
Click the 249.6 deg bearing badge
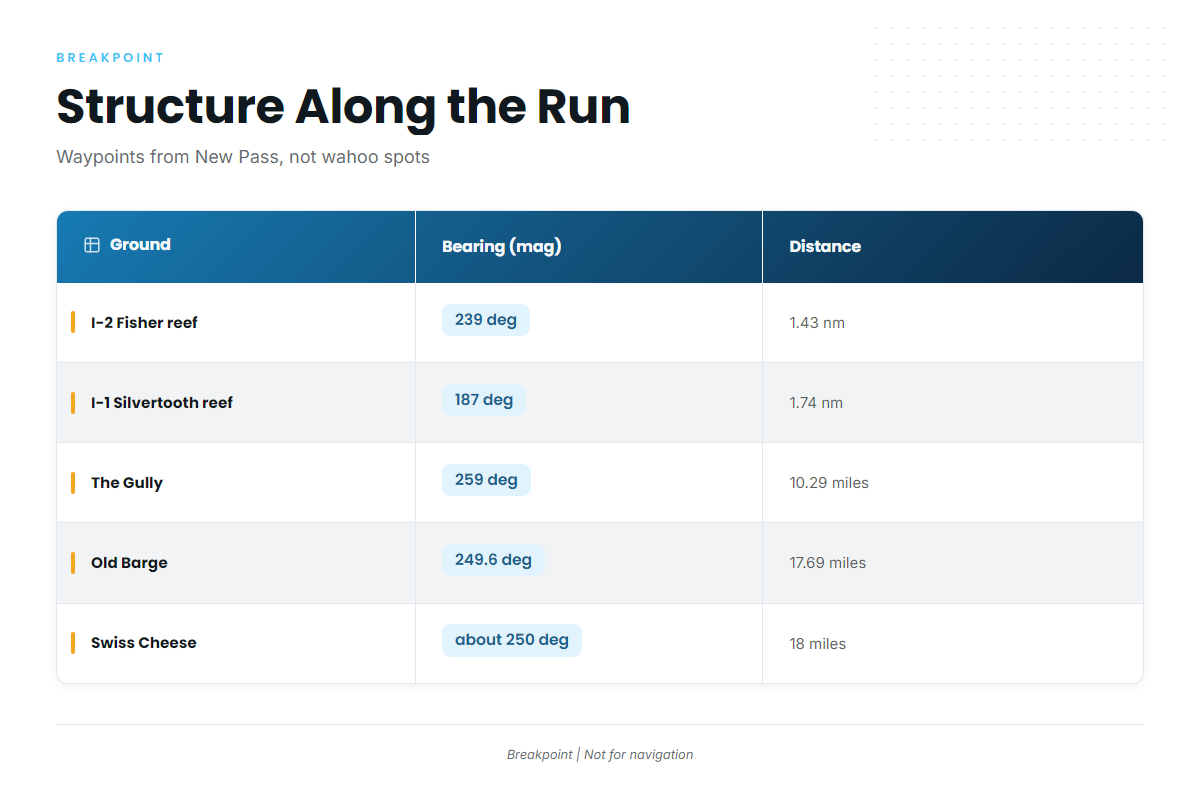[x=493, y=560]
